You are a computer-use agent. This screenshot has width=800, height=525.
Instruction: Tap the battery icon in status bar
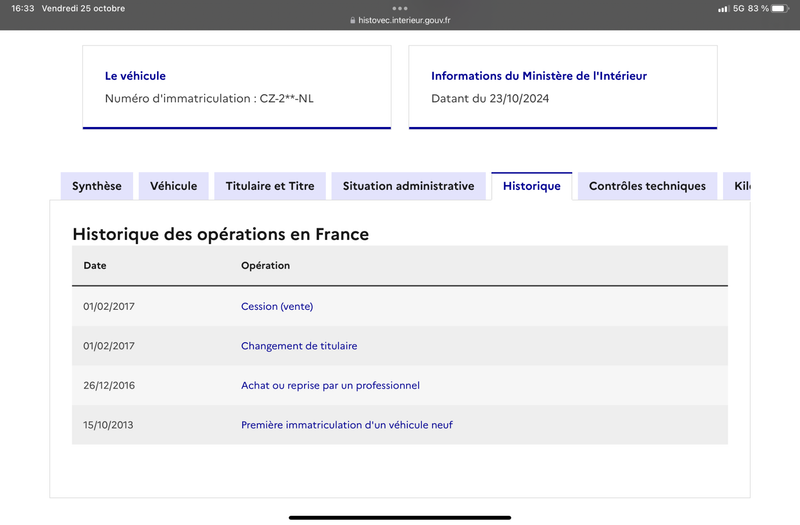click(x=780, y=8)
